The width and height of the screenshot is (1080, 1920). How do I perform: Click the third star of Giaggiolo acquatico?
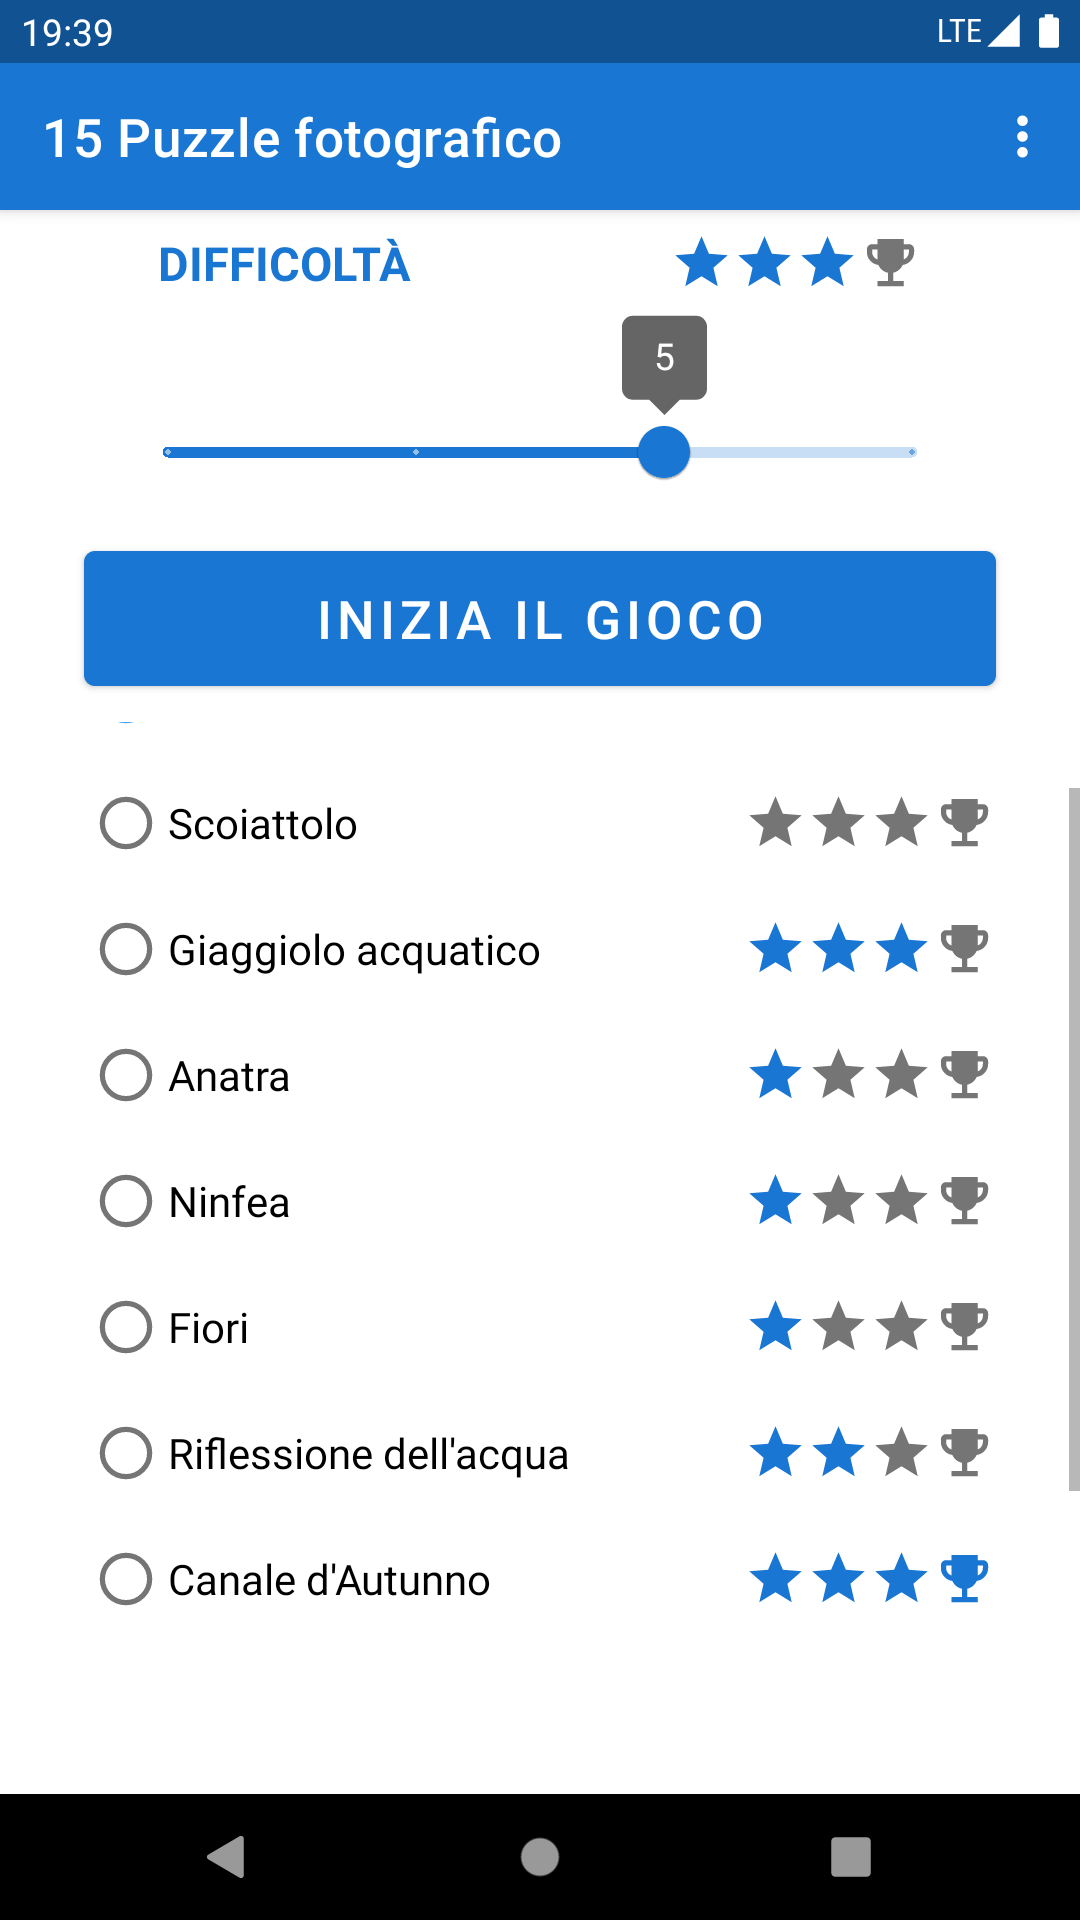point(902,948)
